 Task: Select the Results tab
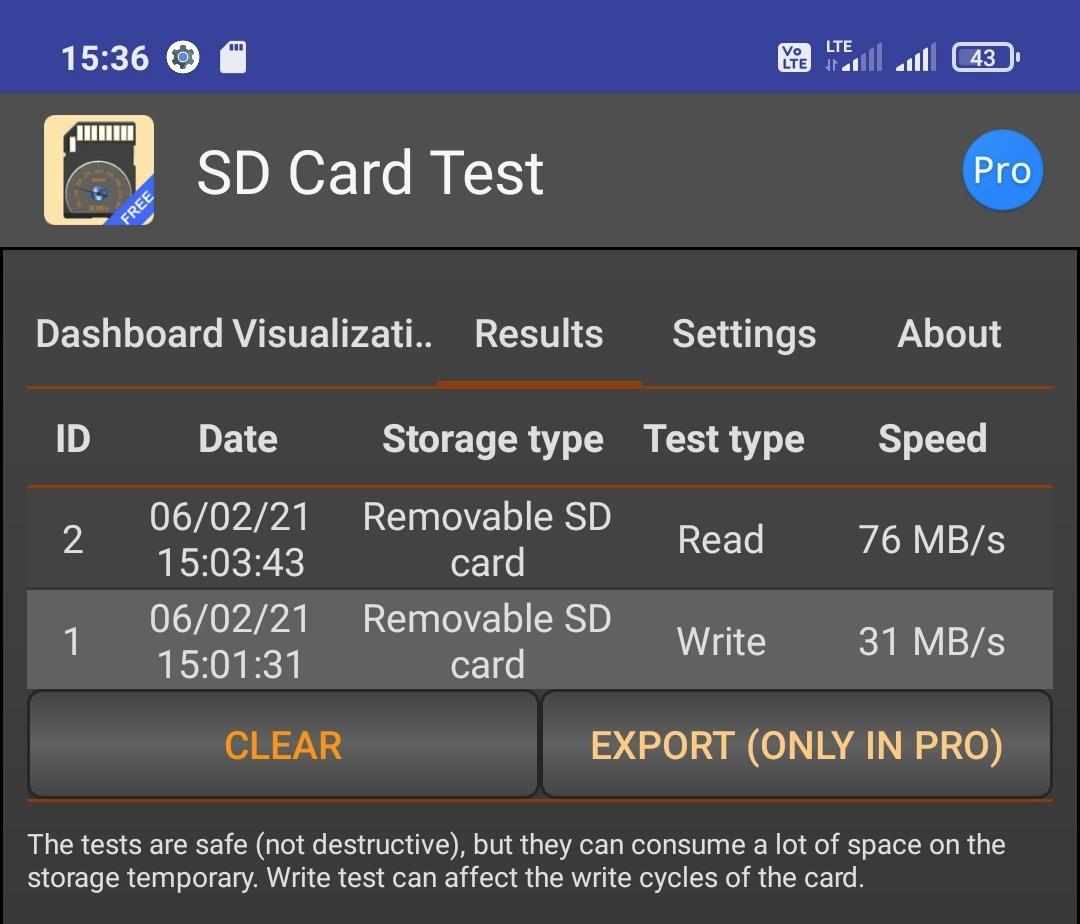coord(539,334)
